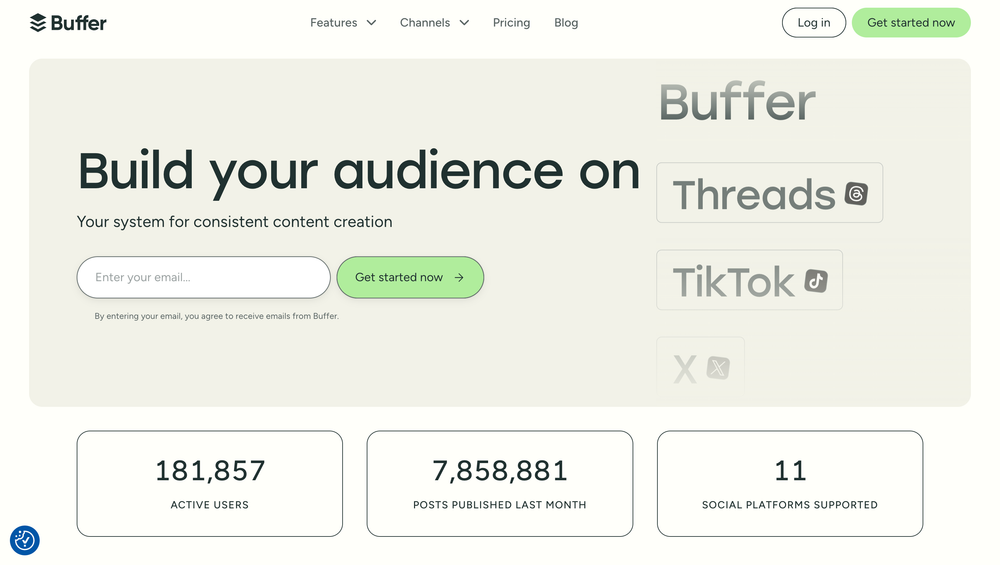
Task: Expand the Features dropdown chevron
Action: pos(371,23)
